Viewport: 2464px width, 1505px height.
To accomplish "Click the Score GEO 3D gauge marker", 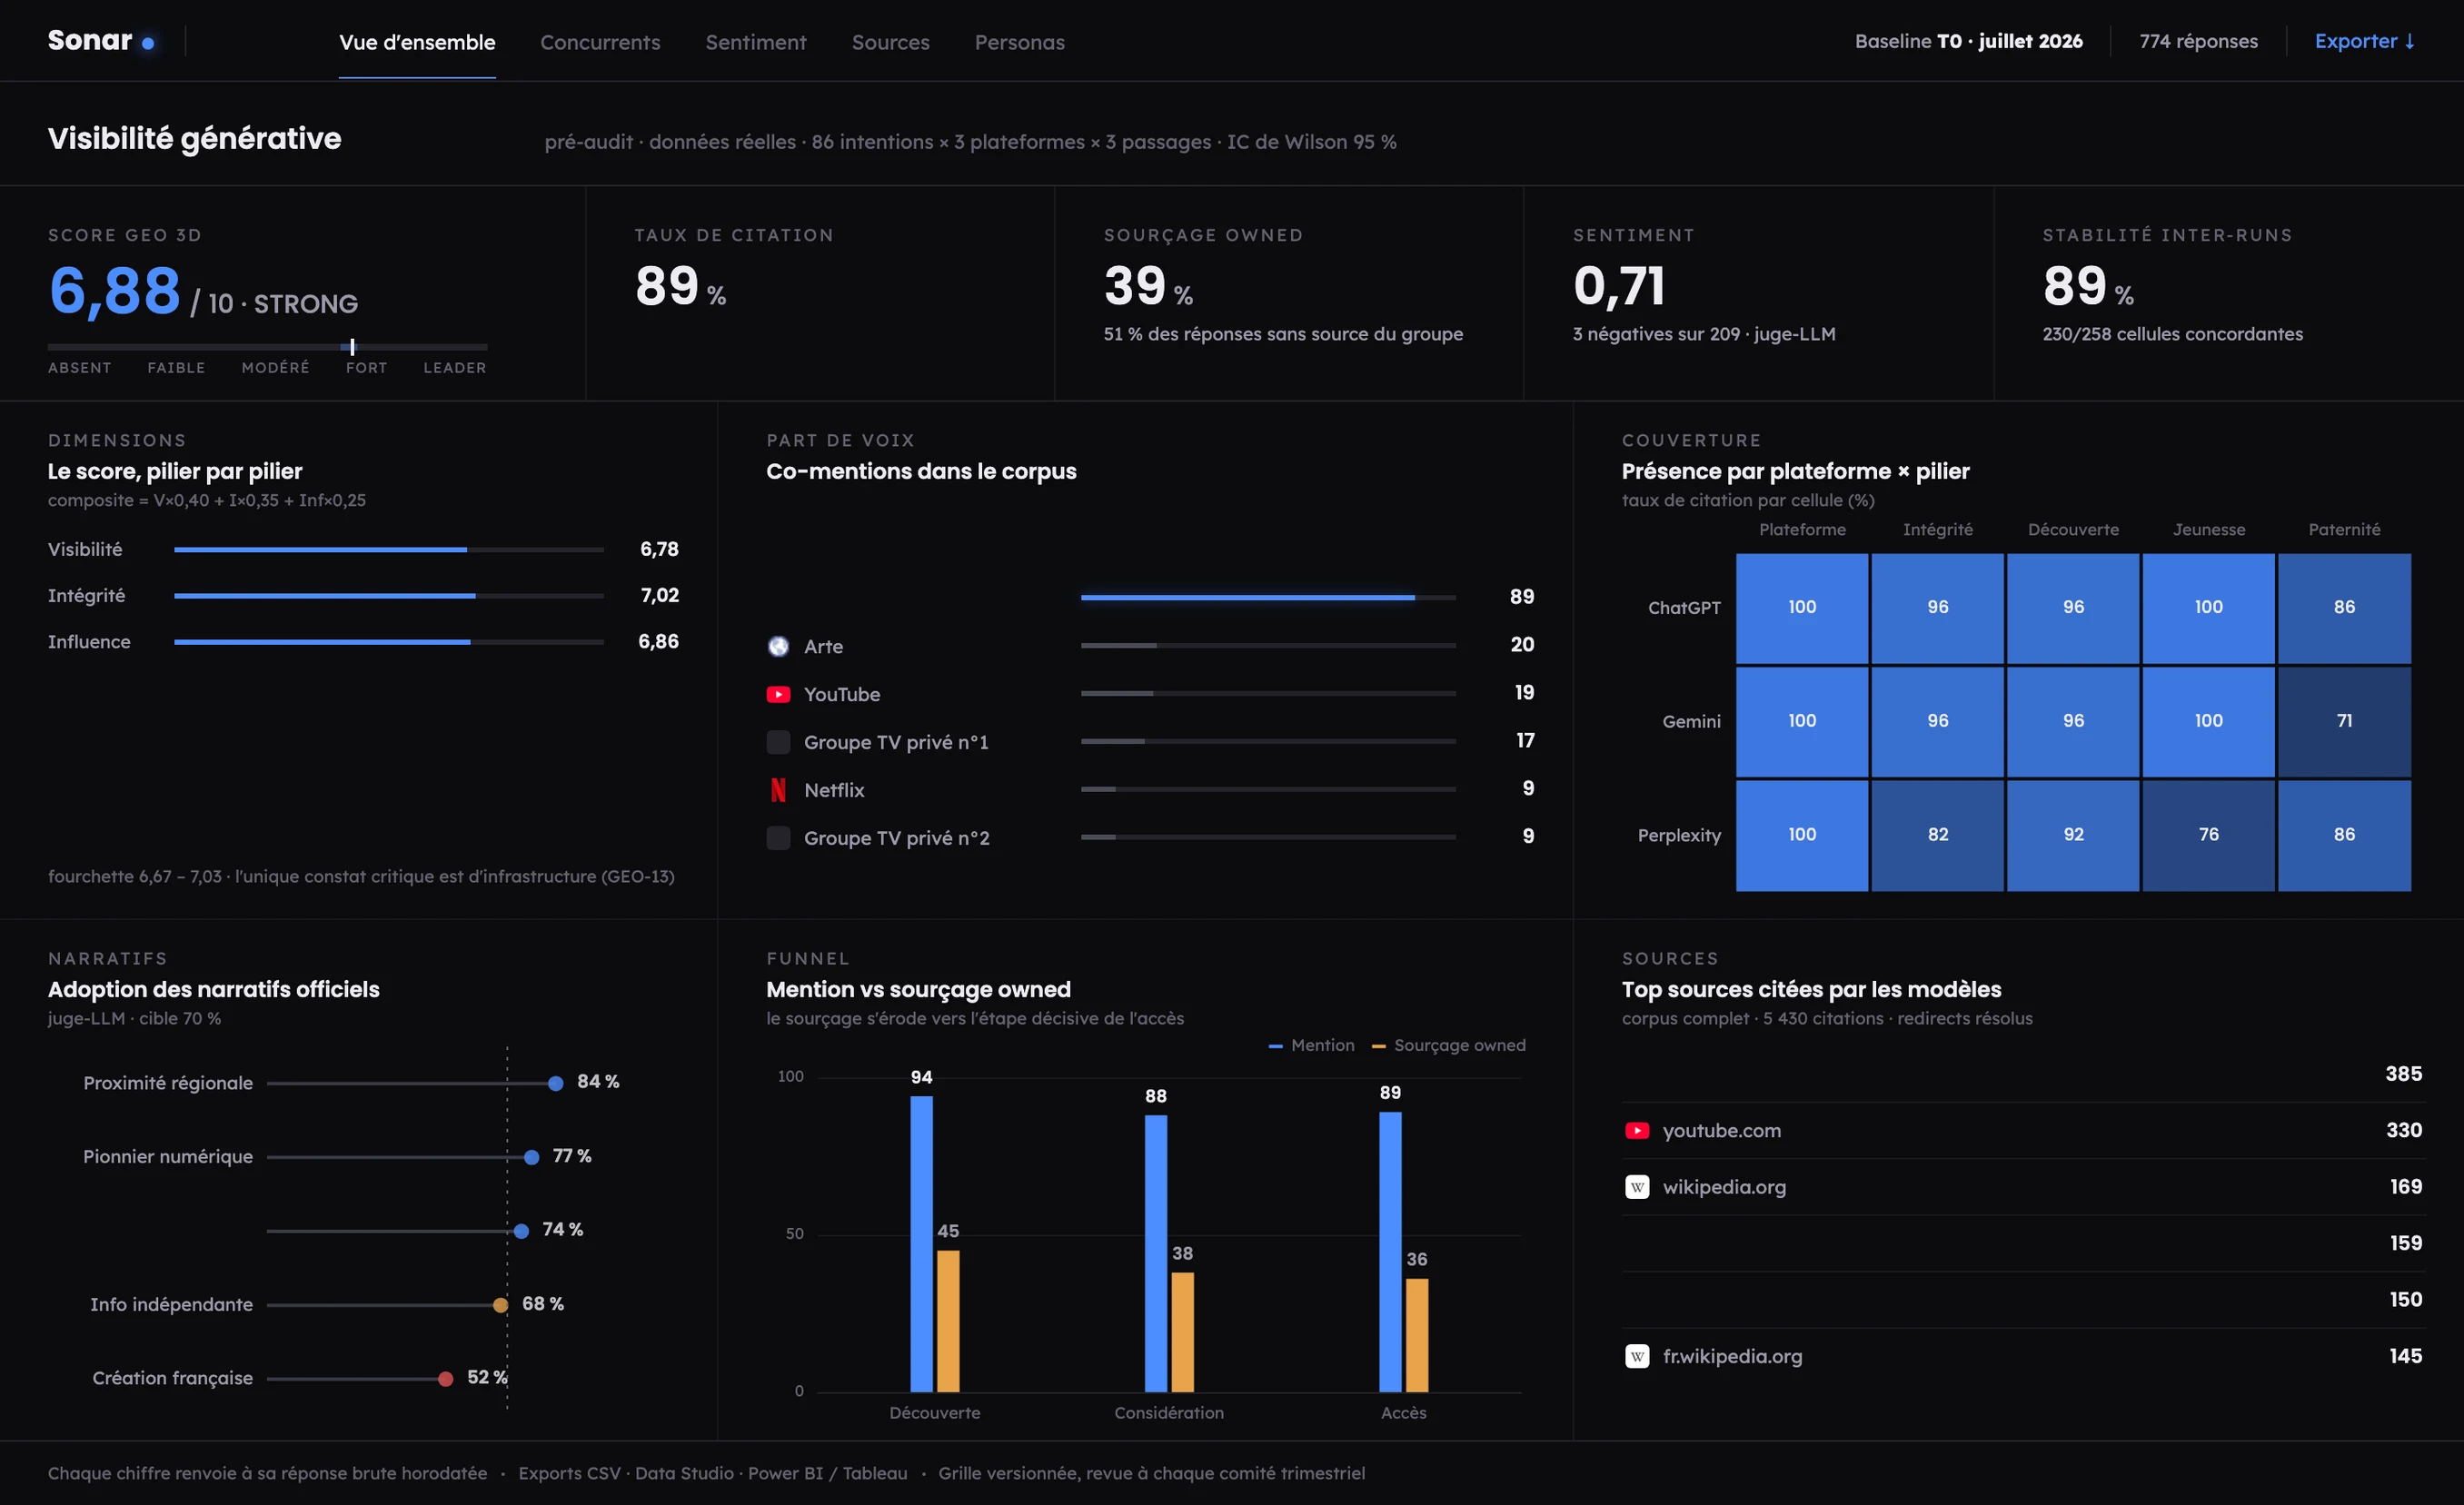I will (x=352, y=346).
